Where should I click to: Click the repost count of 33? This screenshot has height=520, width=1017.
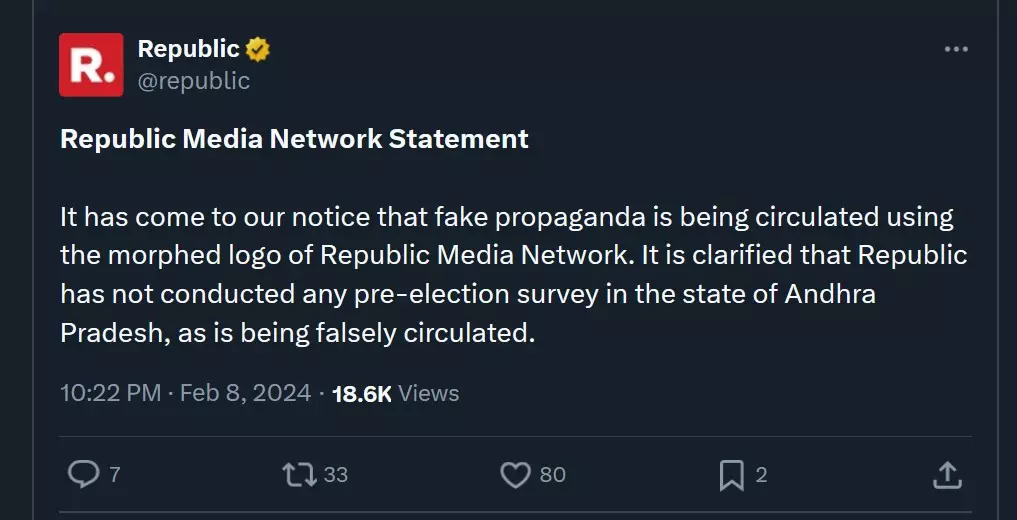(x=336, y=474)
